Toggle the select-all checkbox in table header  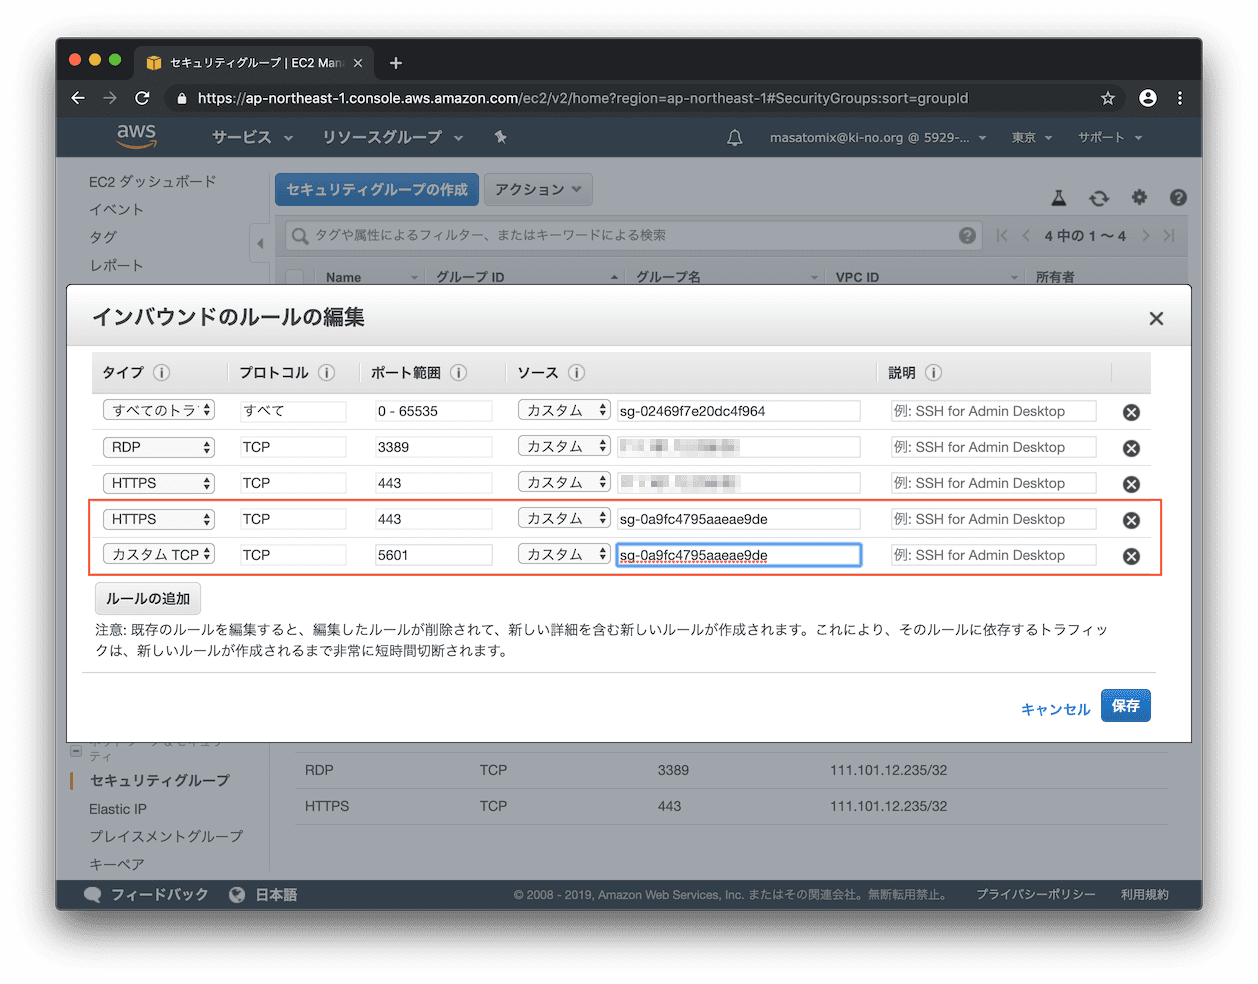pos(295,277)
